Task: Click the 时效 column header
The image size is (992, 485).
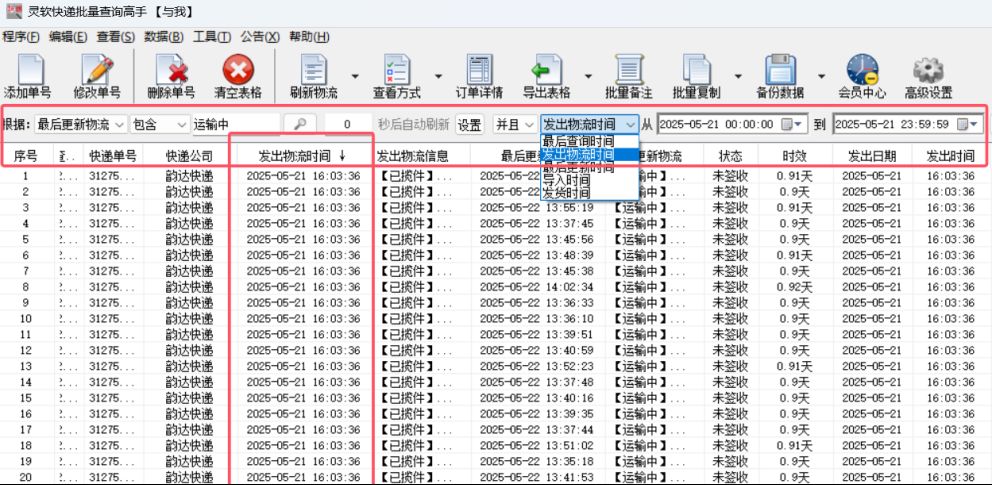Action: pos(794,156)
